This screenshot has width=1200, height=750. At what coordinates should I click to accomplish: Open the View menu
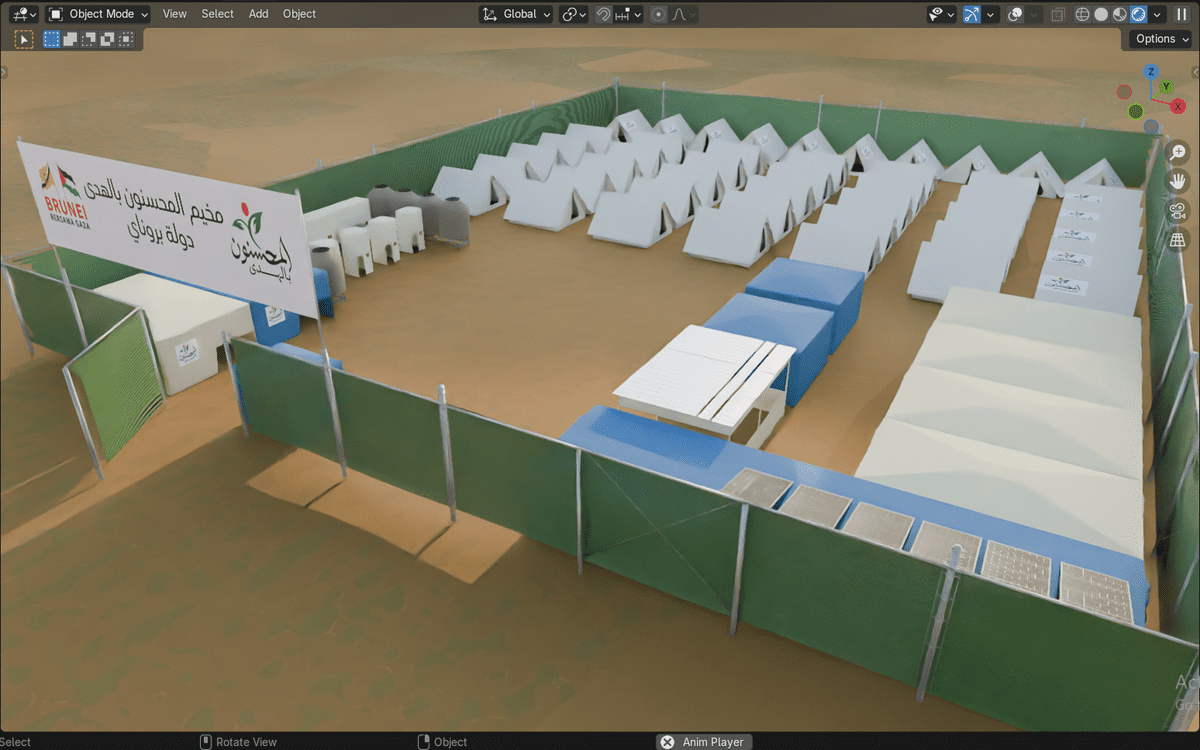[174, 14]
